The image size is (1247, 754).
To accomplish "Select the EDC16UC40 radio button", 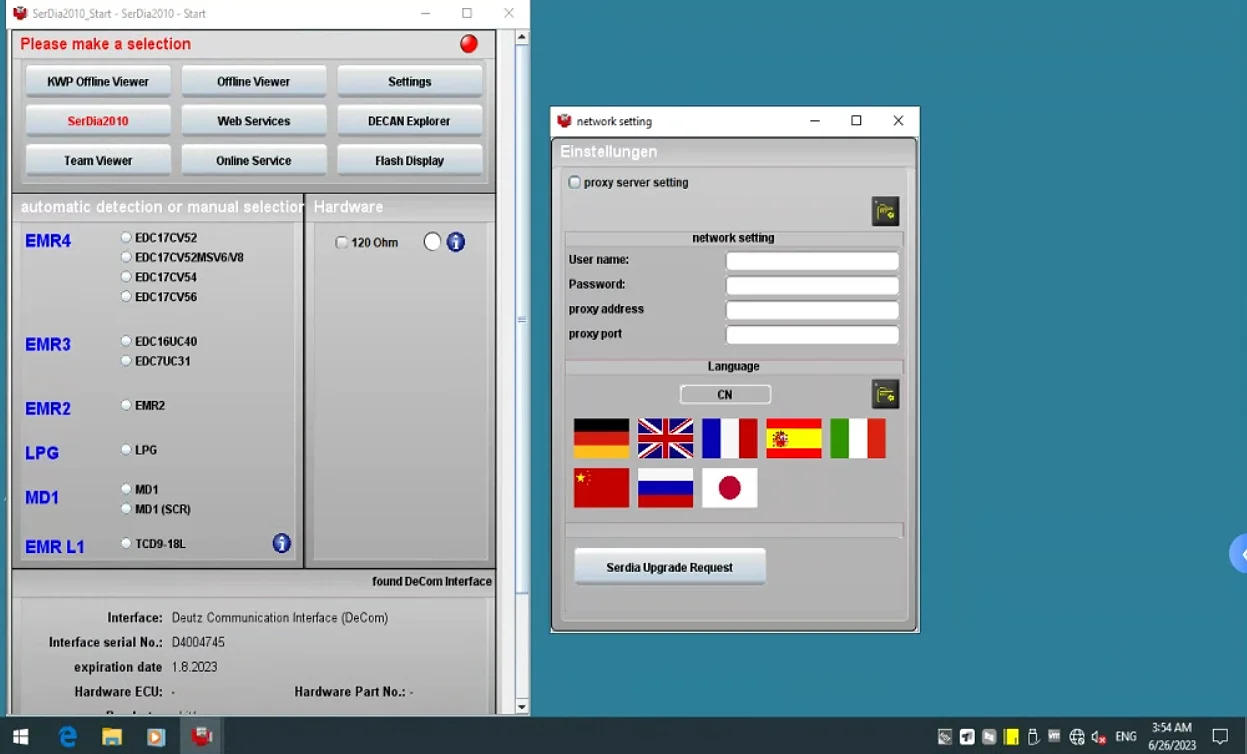I will click(126, 341).
